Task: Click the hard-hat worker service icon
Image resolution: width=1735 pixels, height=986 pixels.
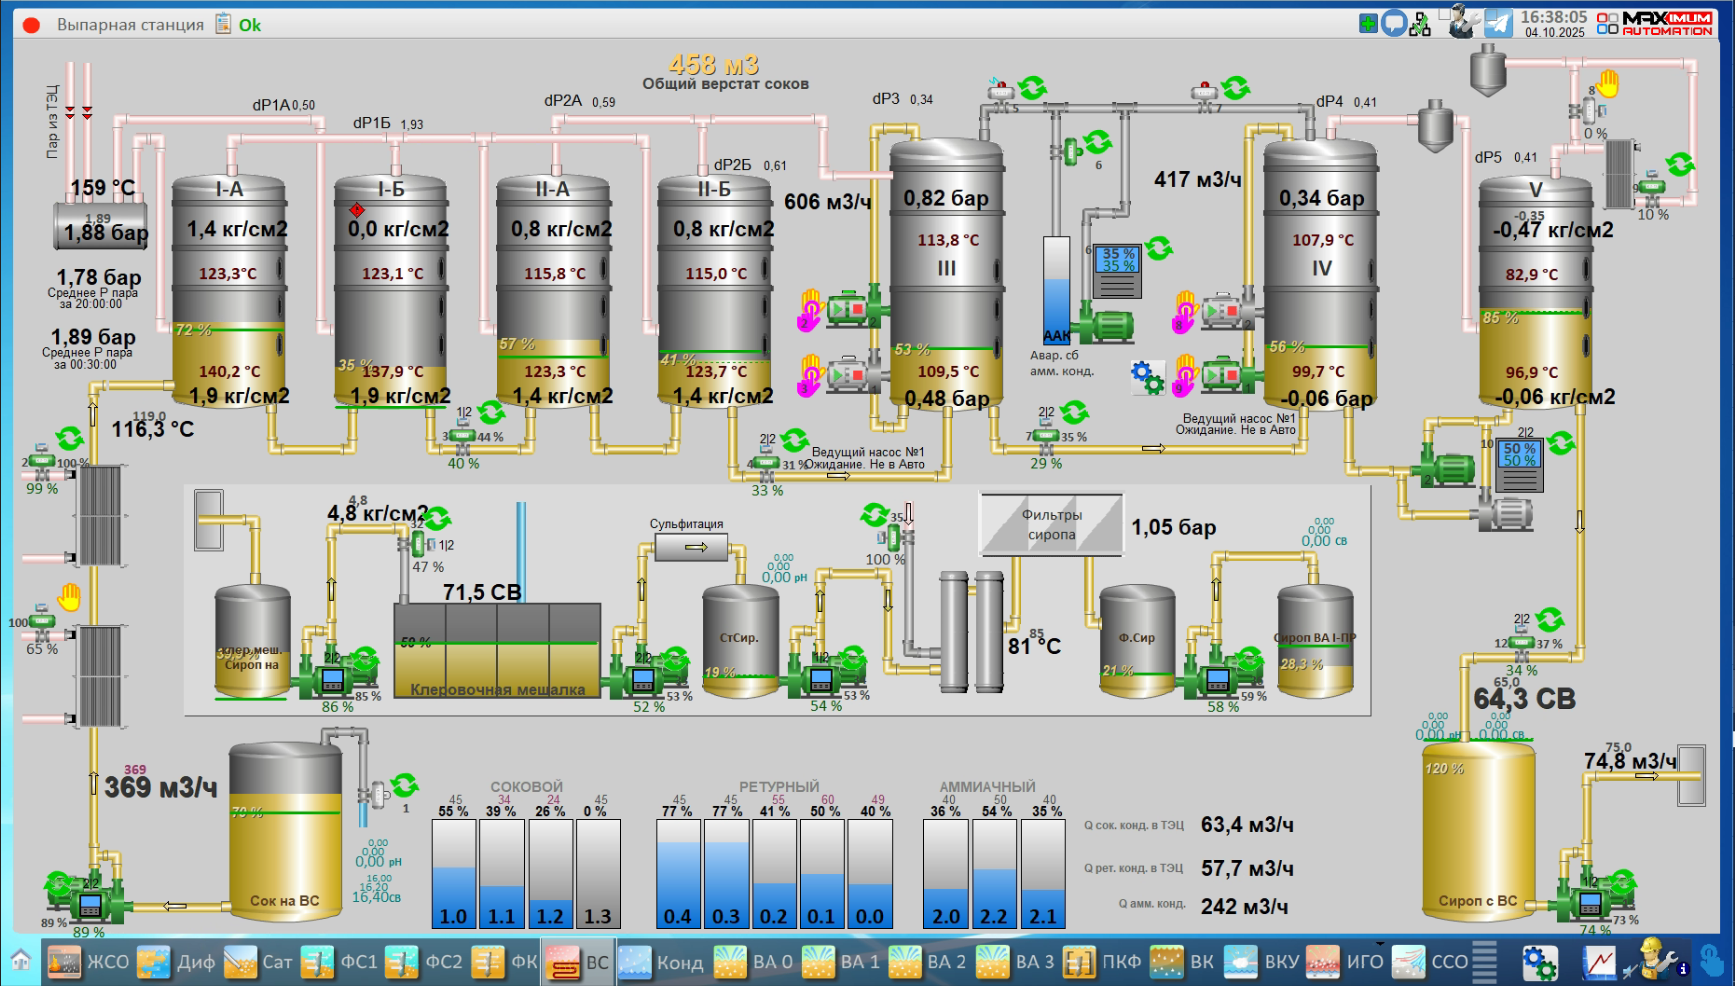Action: [x=1654, y=960]
